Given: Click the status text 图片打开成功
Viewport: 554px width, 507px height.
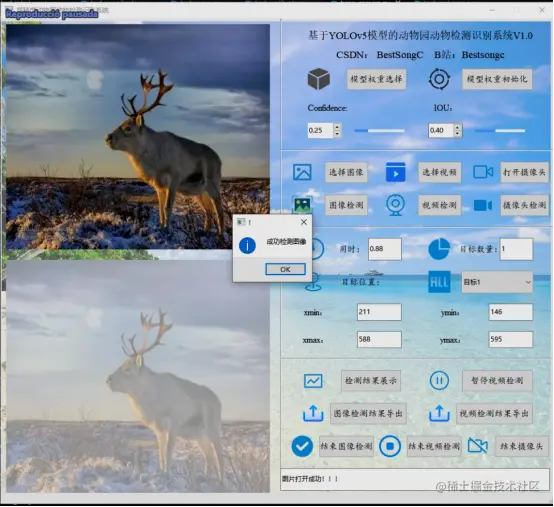Looking at the screenshot, I should click(310, 479).
